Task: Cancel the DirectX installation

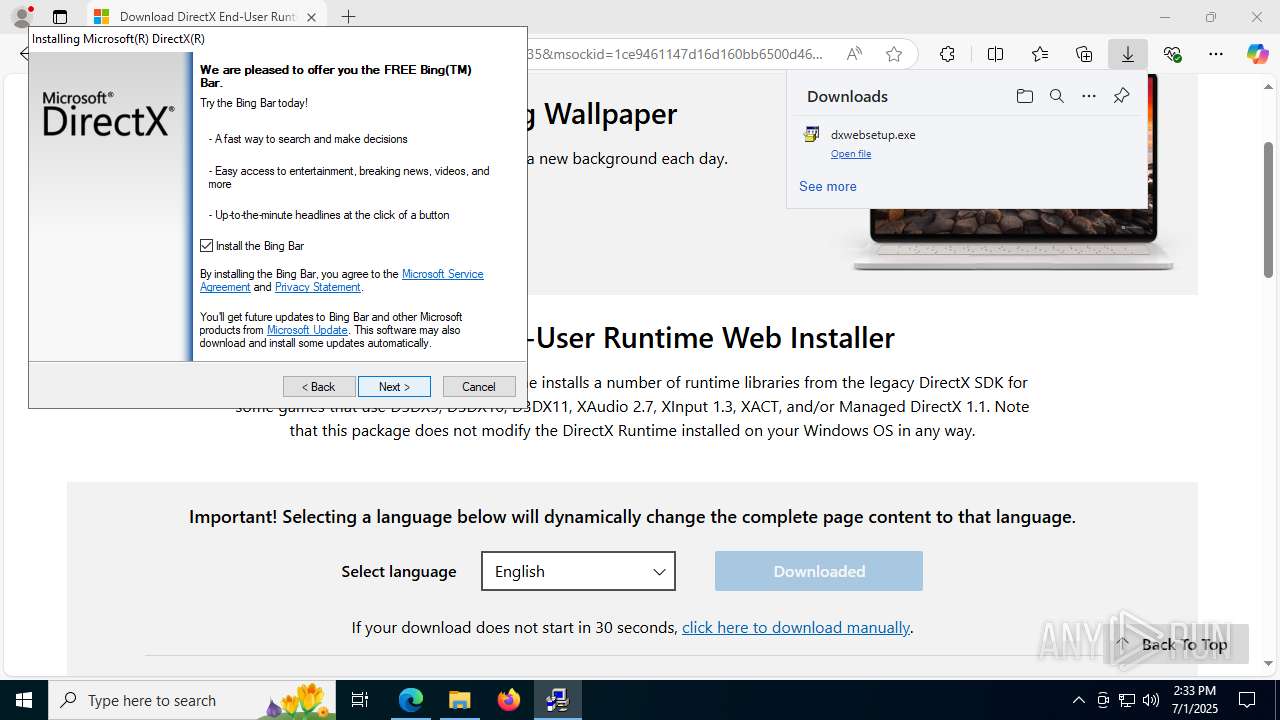Action: pos(479,386)
